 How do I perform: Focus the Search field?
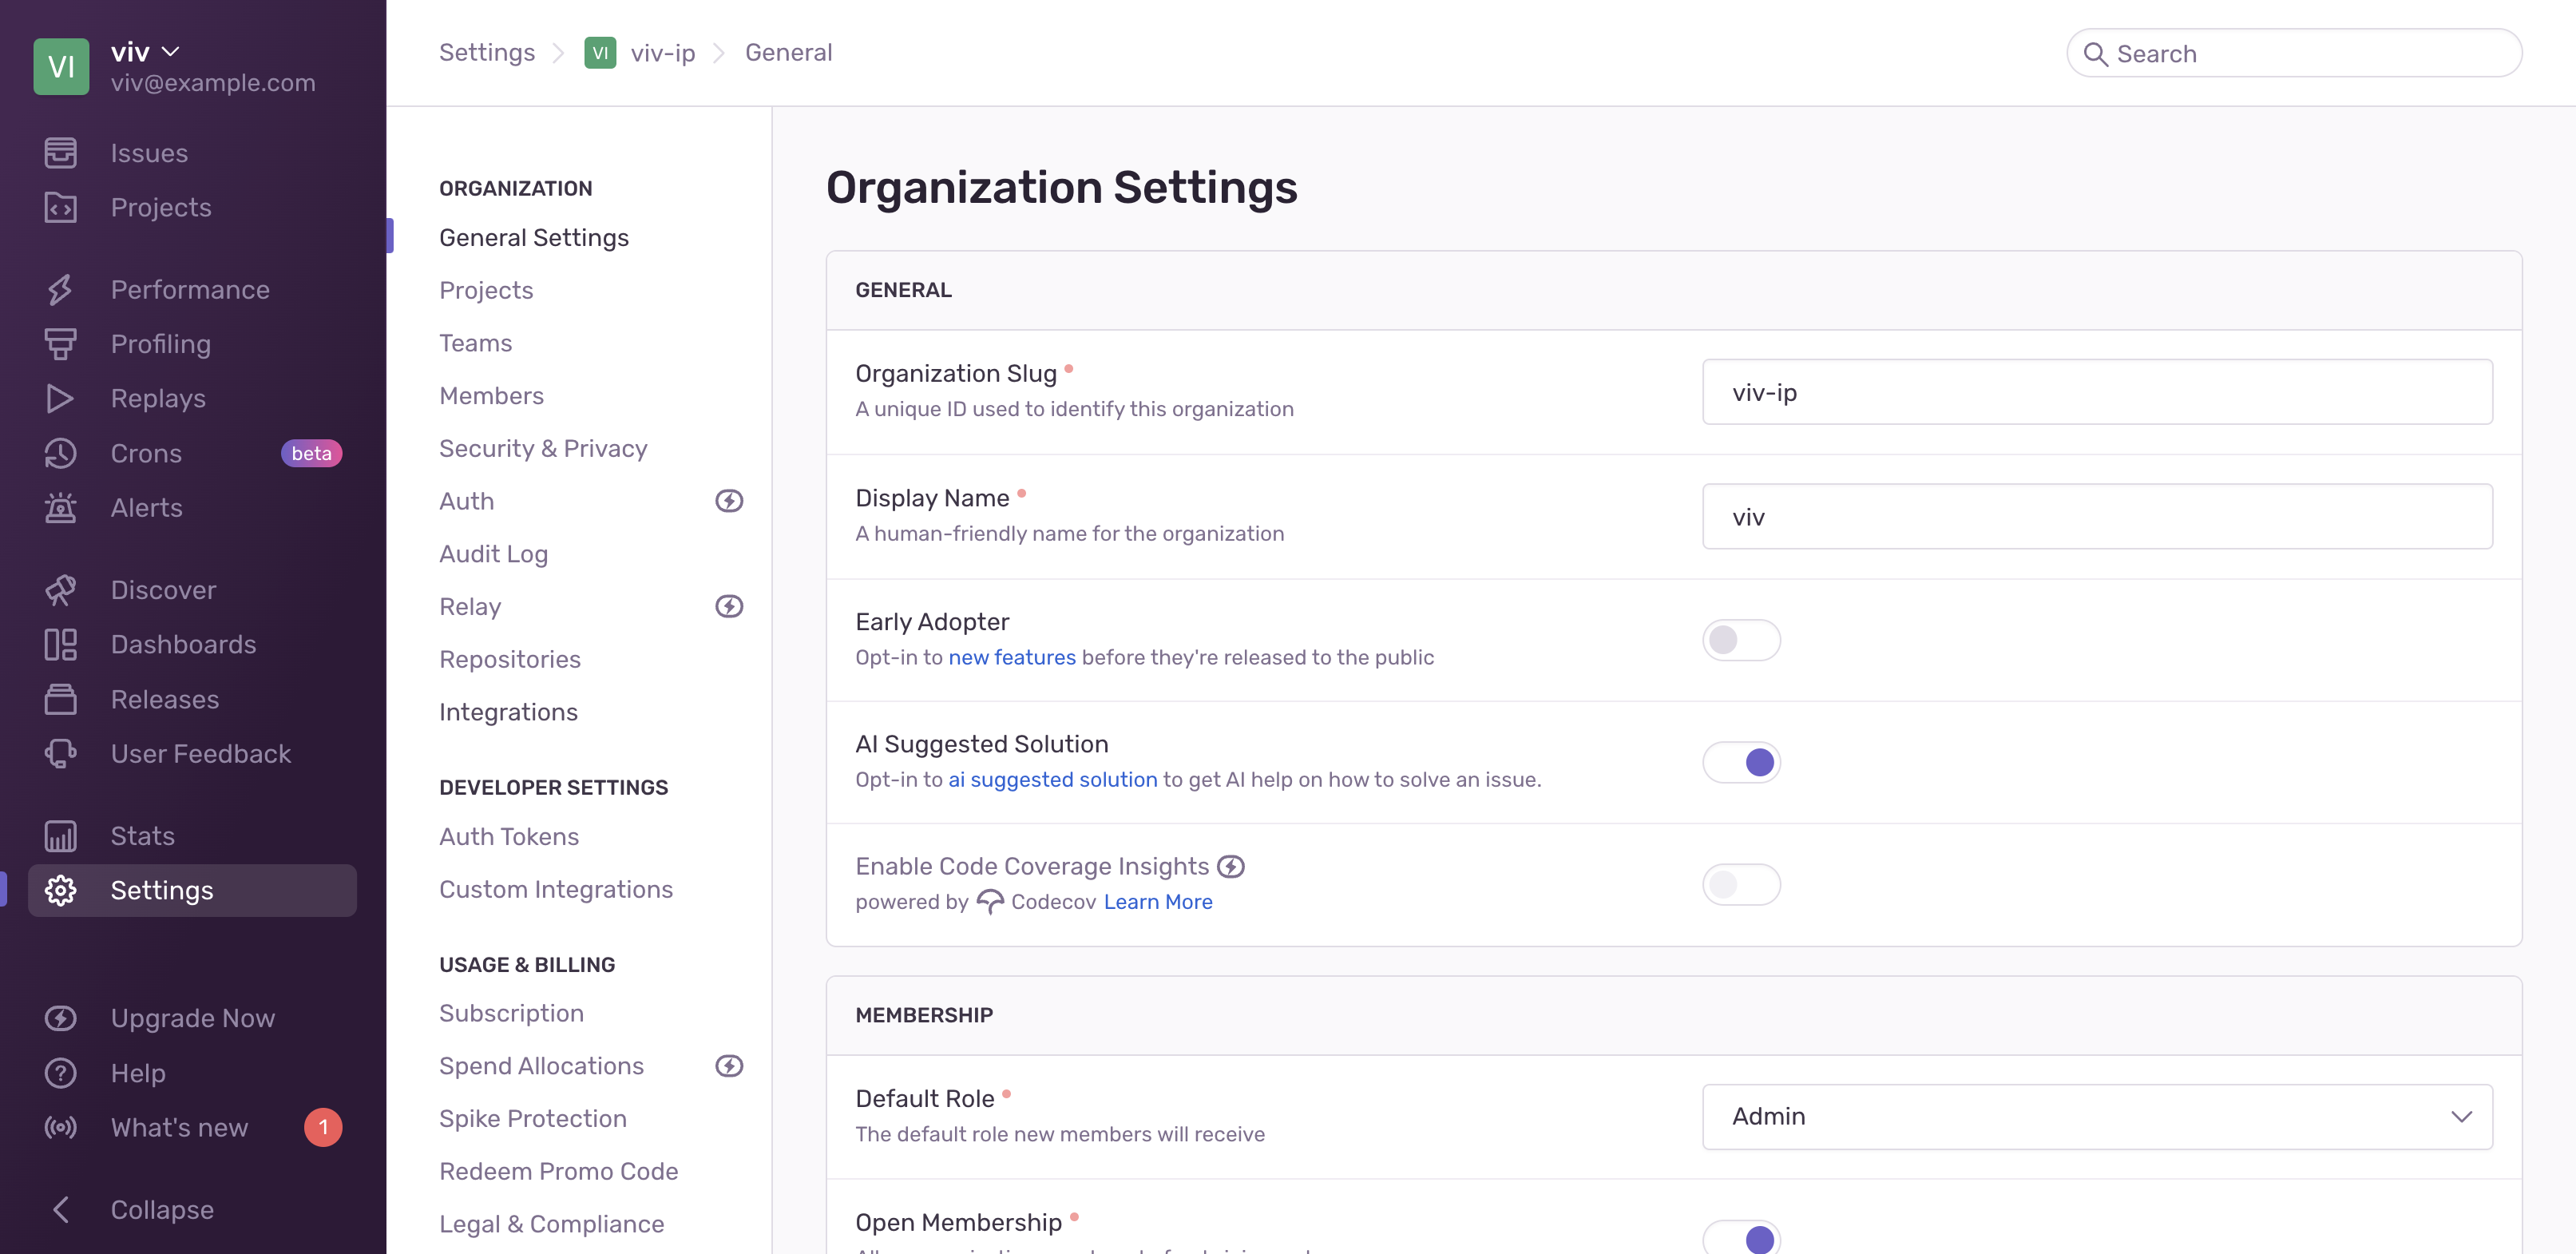(2294, 53)
